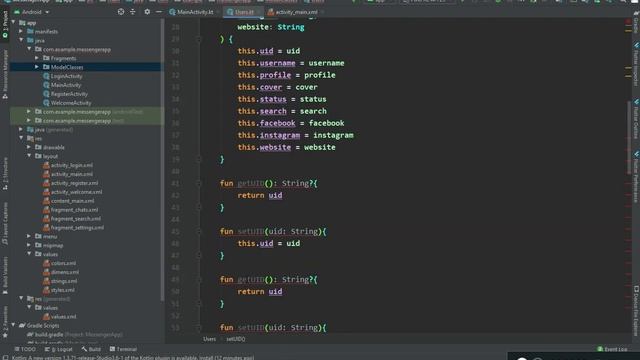Toggle fold at line 45 setUID function
The height and width of the screenshot is (360, 640).
click(x=199, y=231)
